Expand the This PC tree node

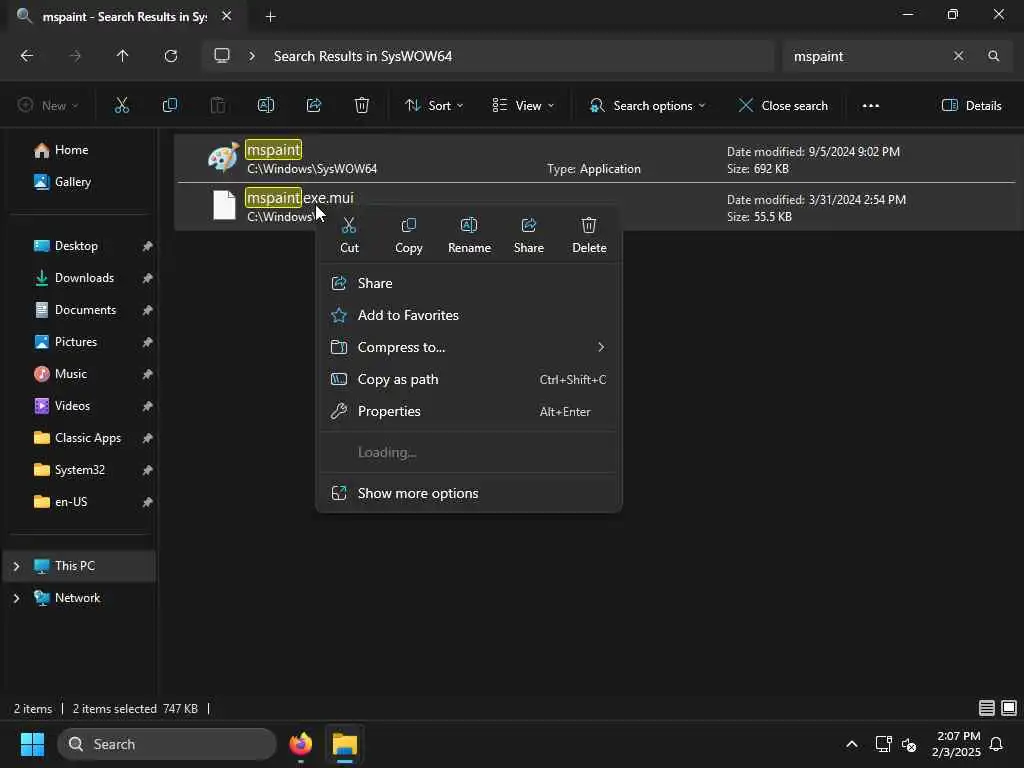click(x=16, y=566)
